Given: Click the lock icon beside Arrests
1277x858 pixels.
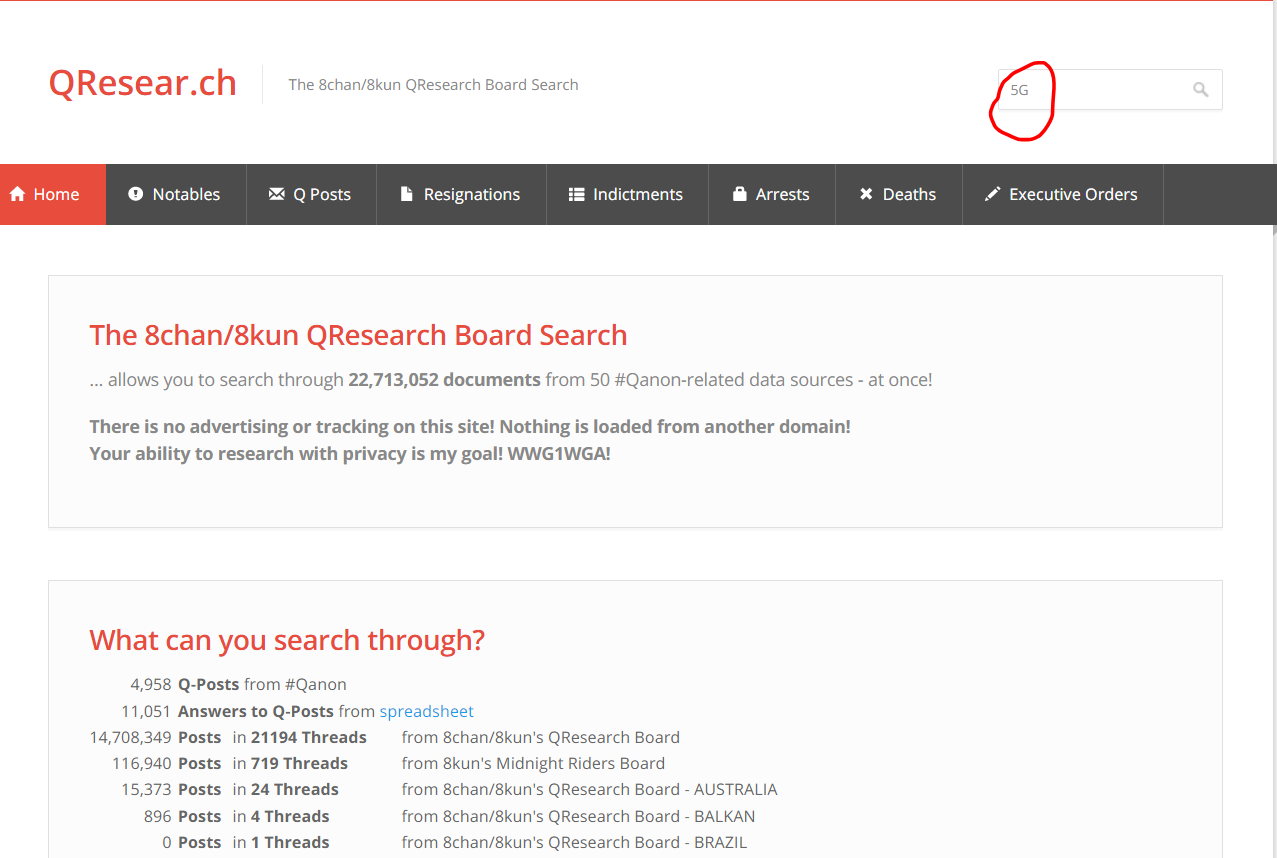Looking at the screenshot, I should click(x=740, y=194).
